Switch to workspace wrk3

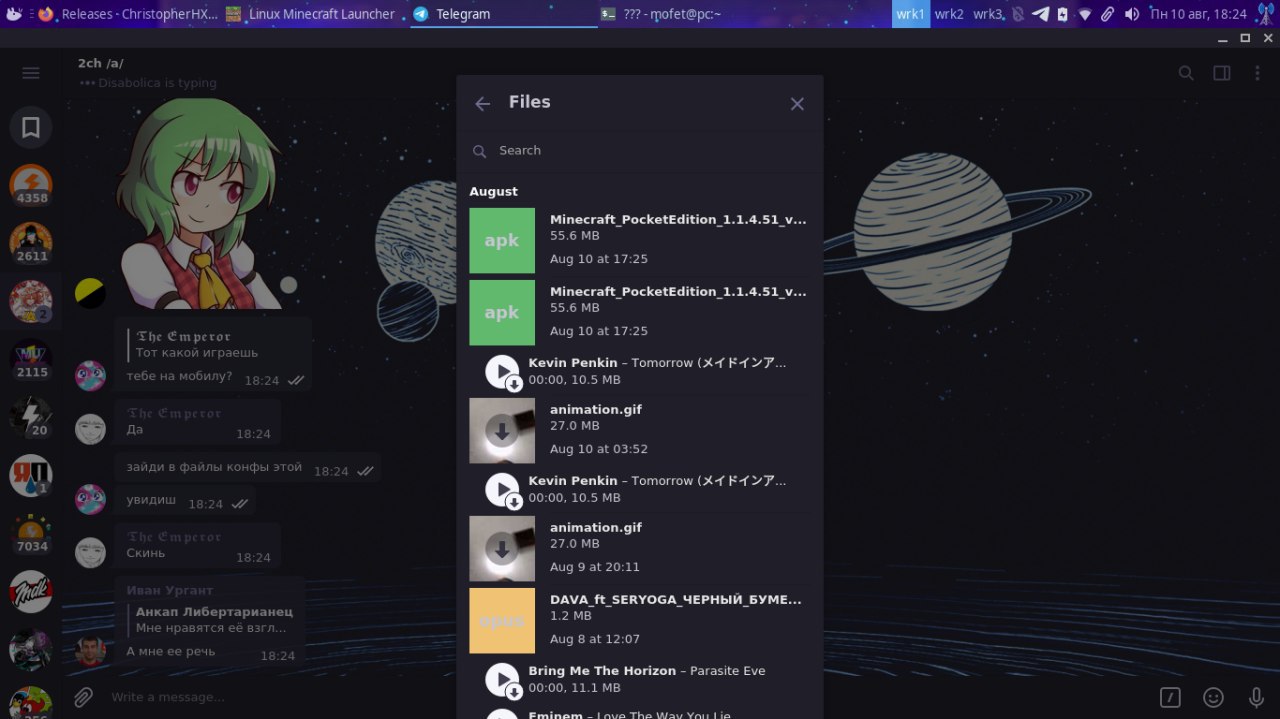click(x=987, y=14)
